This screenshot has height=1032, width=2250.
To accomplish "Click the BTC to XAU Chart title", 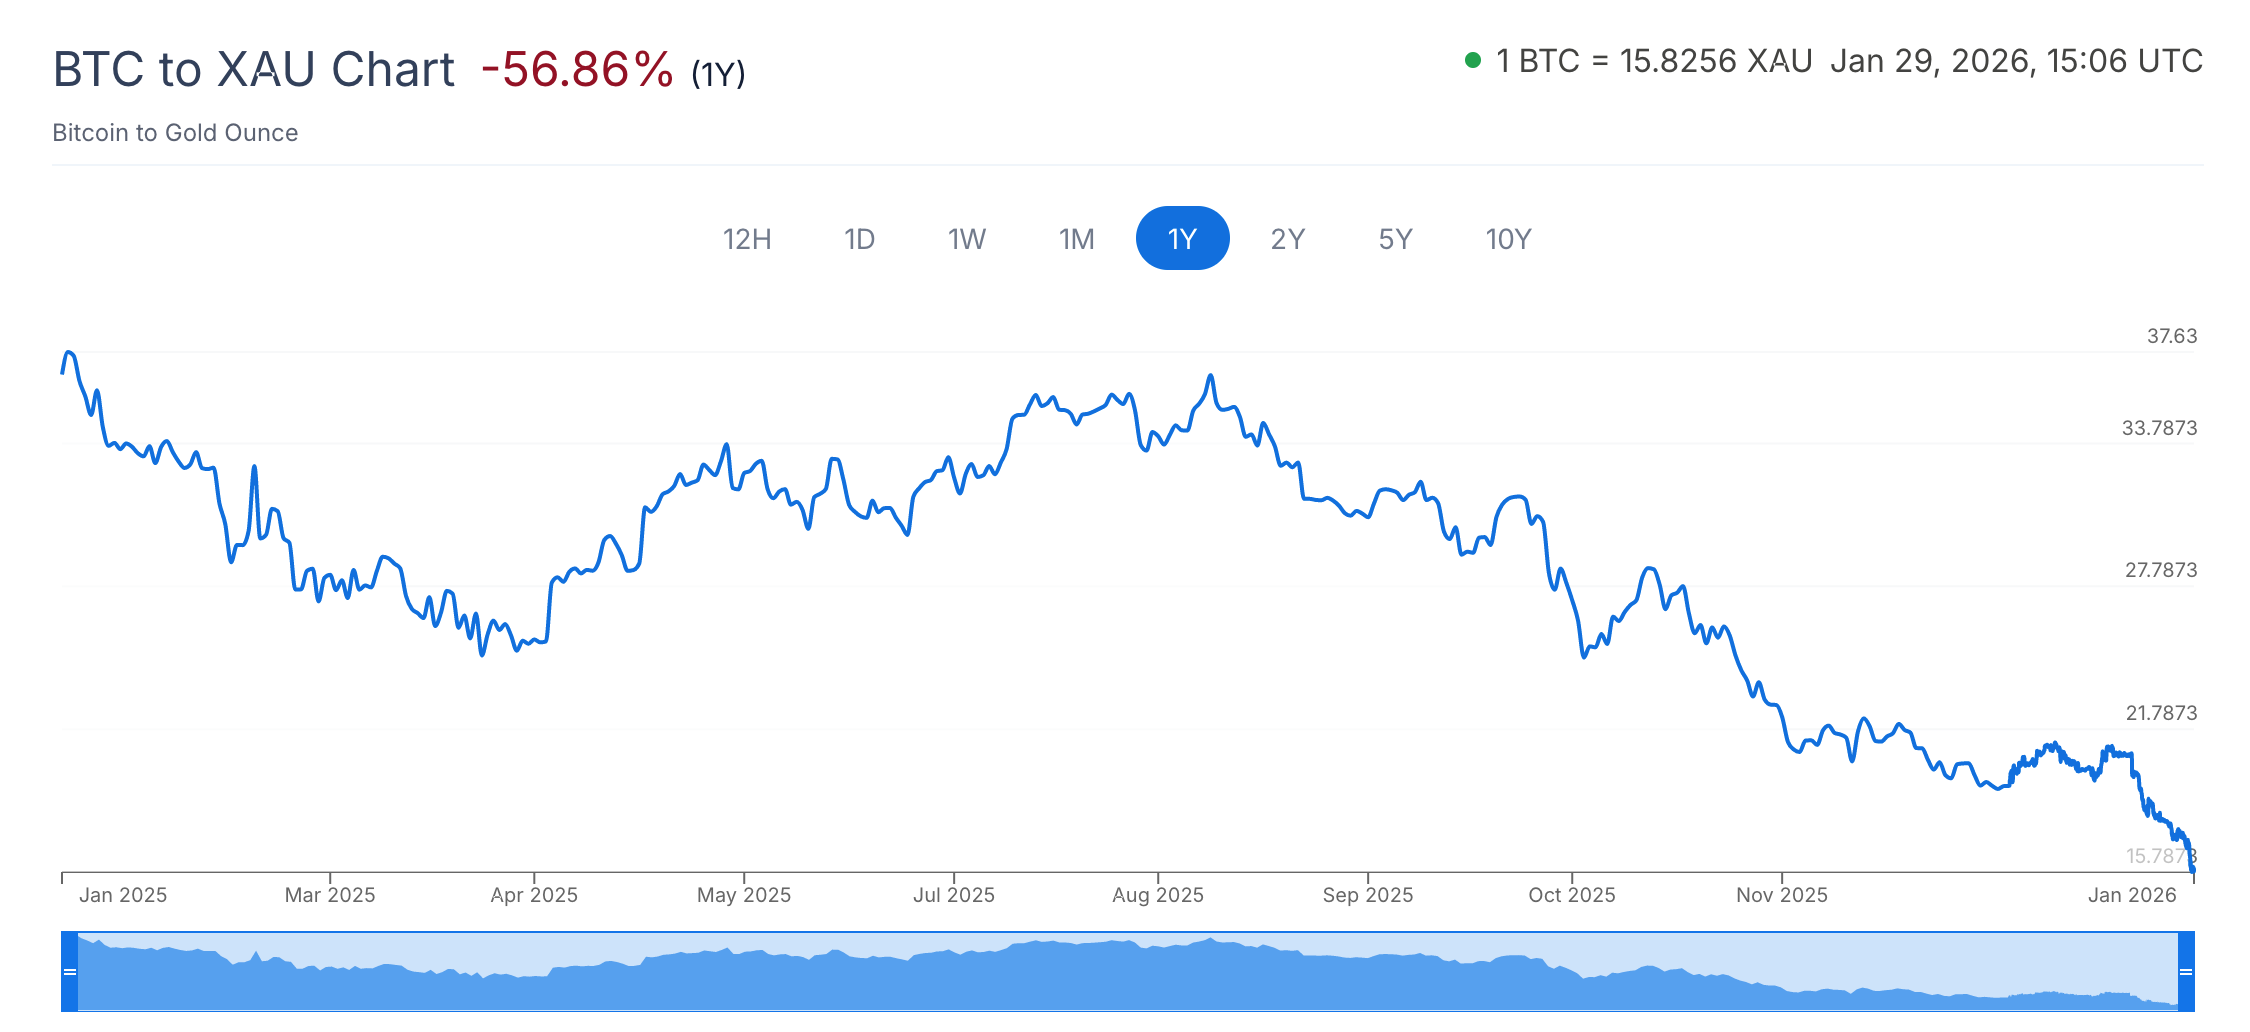I will 254,70.
